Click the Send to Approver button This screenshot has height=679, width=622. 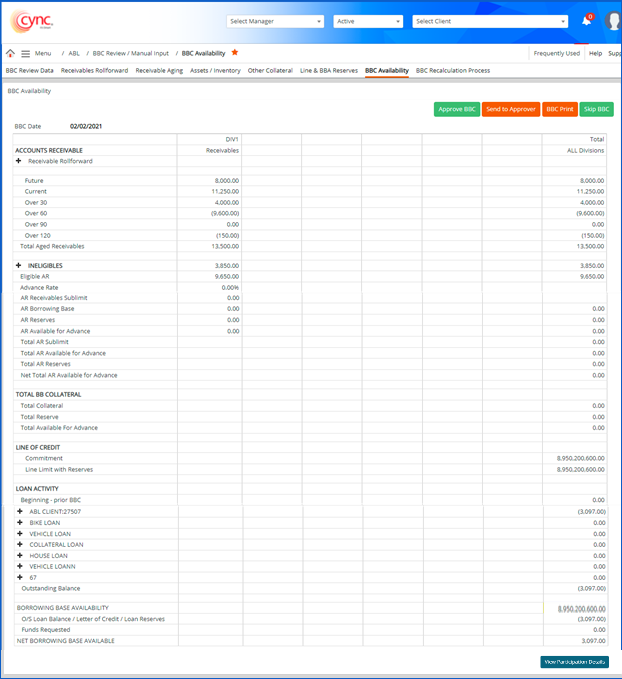[x=510, y=109]
